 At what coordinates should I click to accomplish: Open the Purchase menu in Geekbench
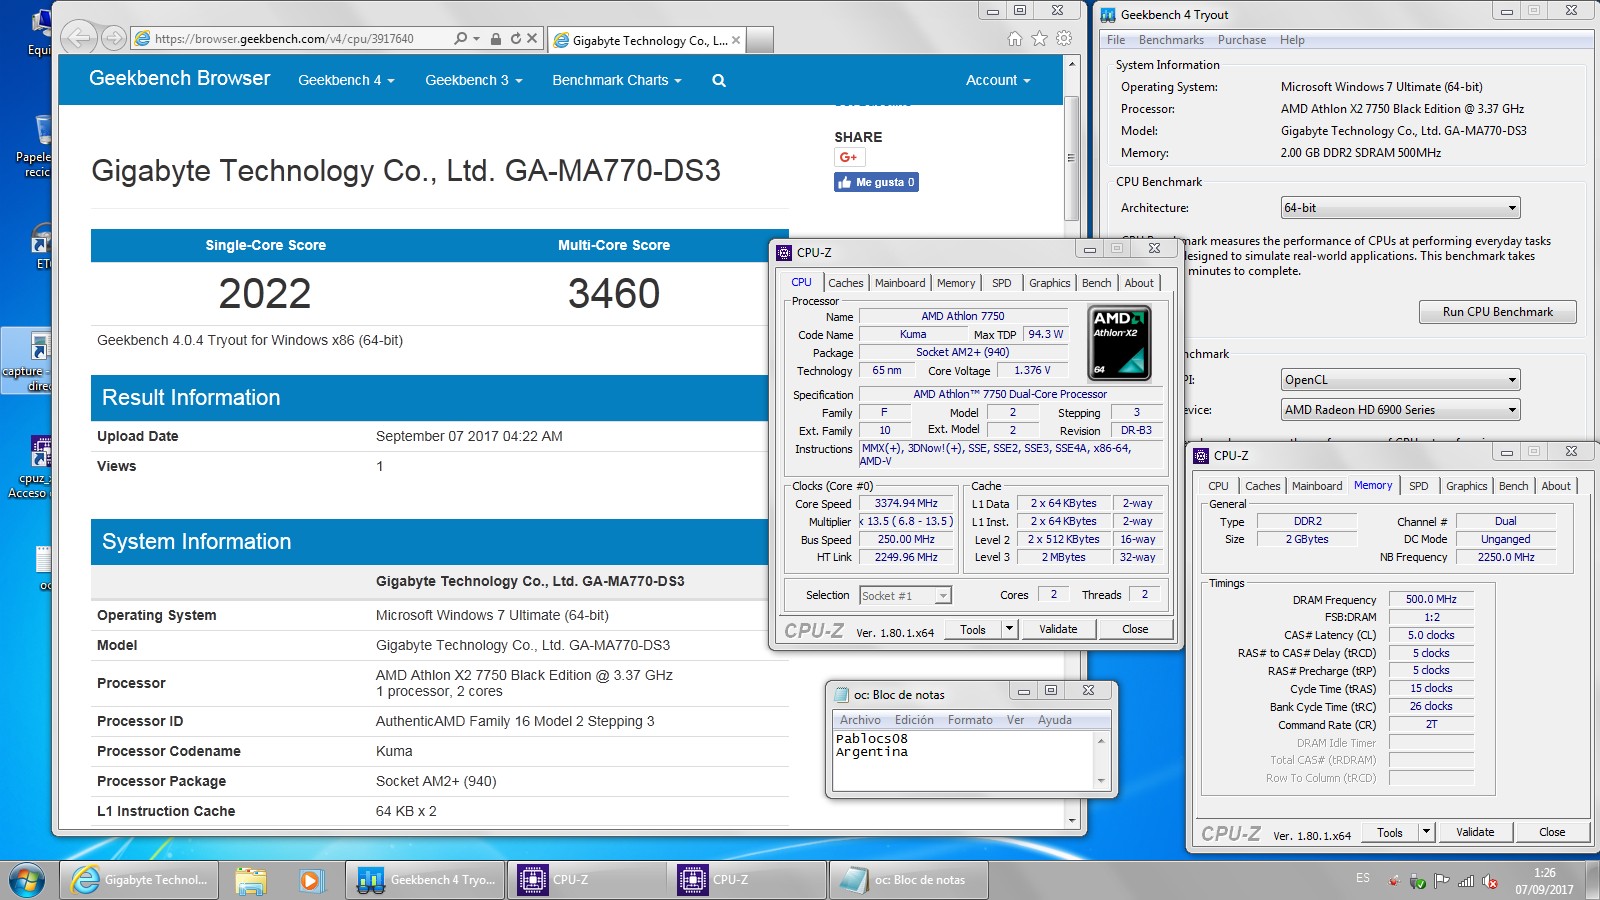(x=1242, y=40)
